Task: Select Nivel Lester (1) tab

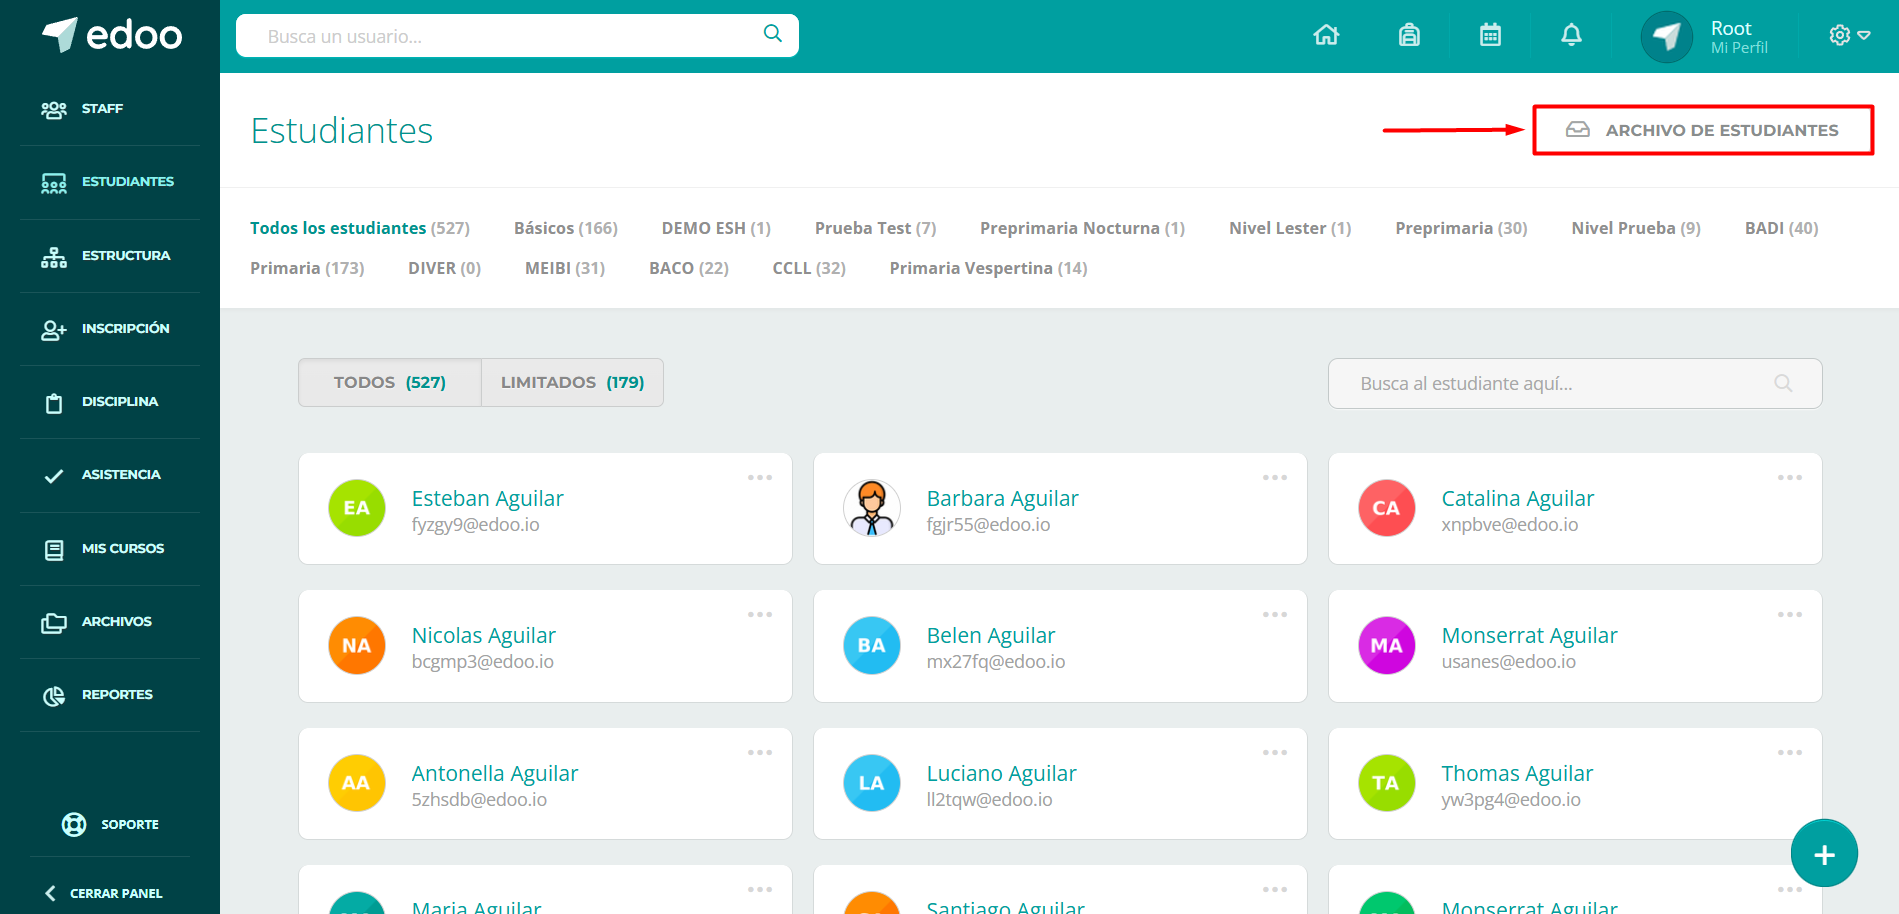Action: (1290, 228)
